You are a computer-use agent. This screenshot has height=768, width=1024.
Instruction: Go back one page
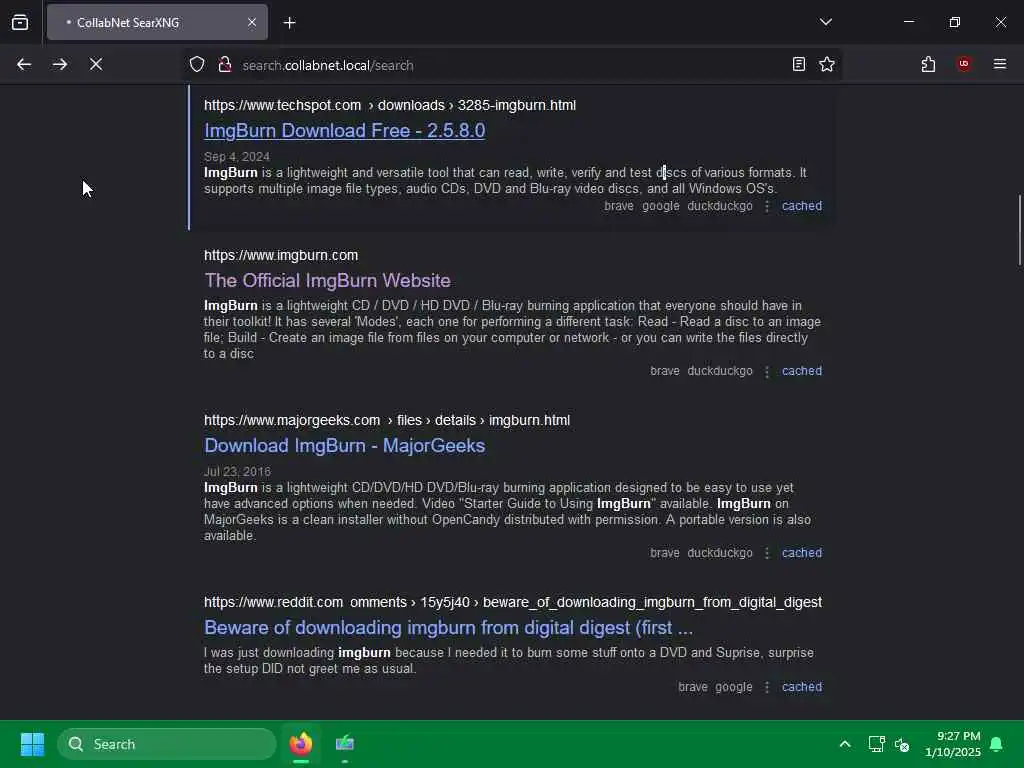[24, 64]
